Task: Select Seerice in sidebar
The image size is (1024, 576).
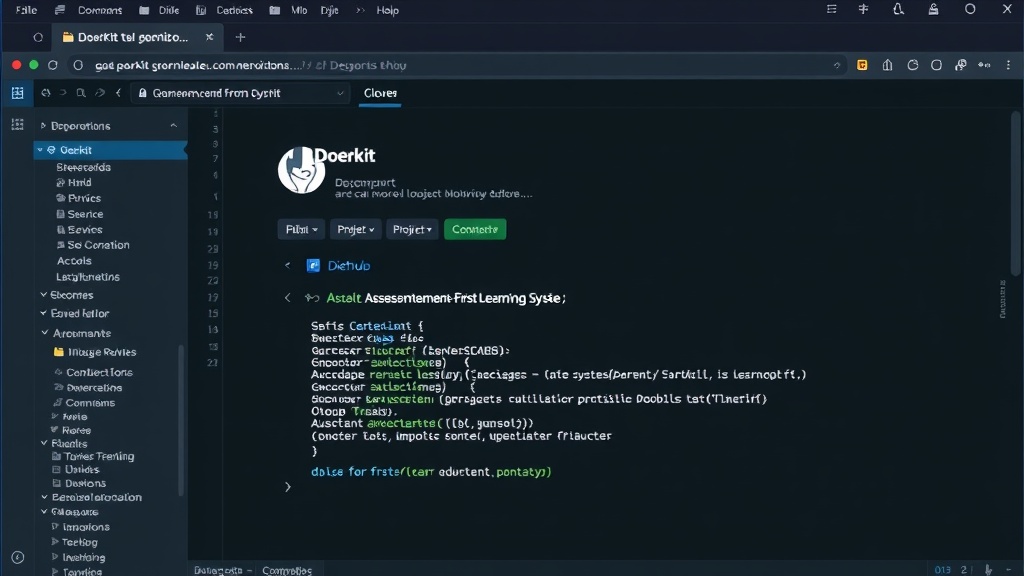Action: tap(80, 214)
